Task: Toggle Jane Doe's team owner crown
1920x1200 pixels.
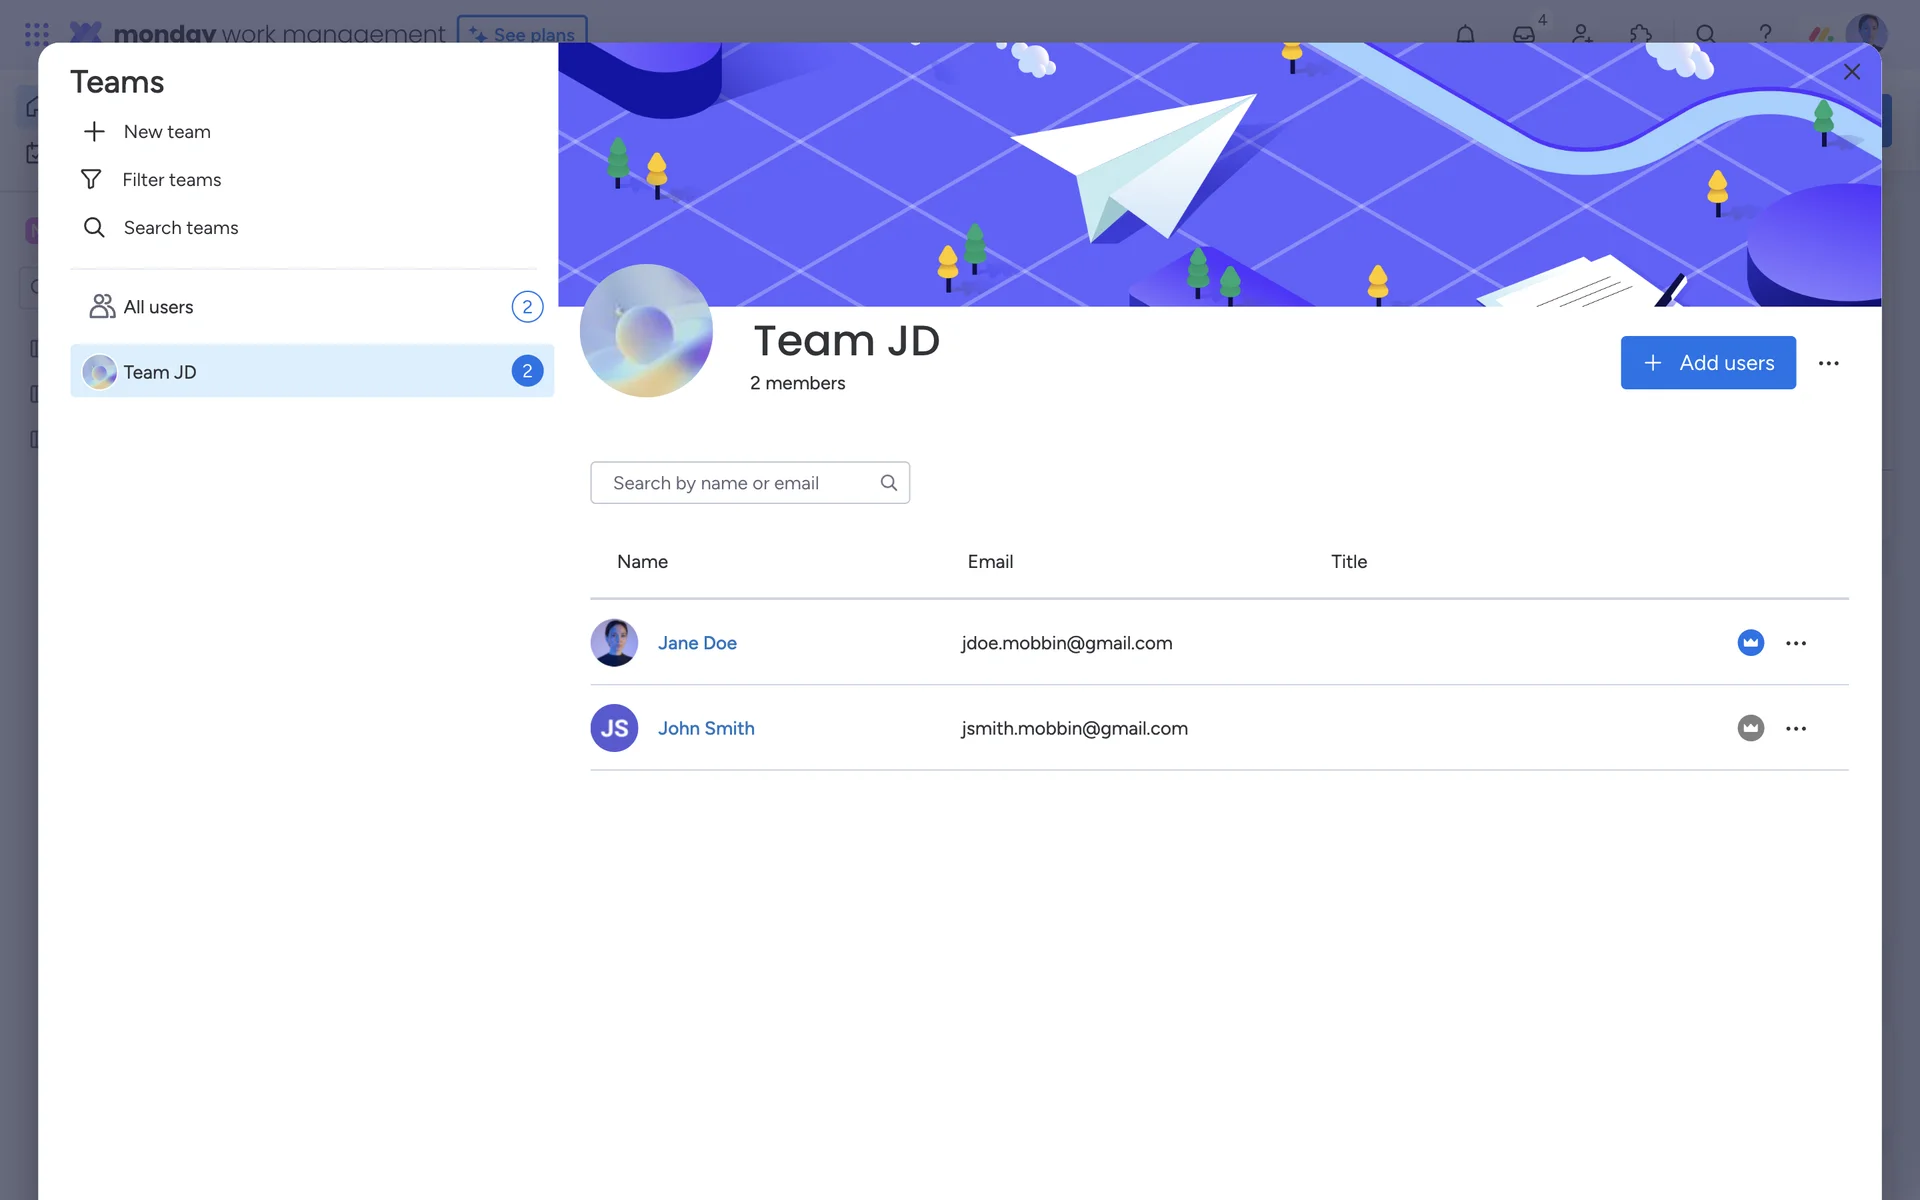Action: (1750, 643)
